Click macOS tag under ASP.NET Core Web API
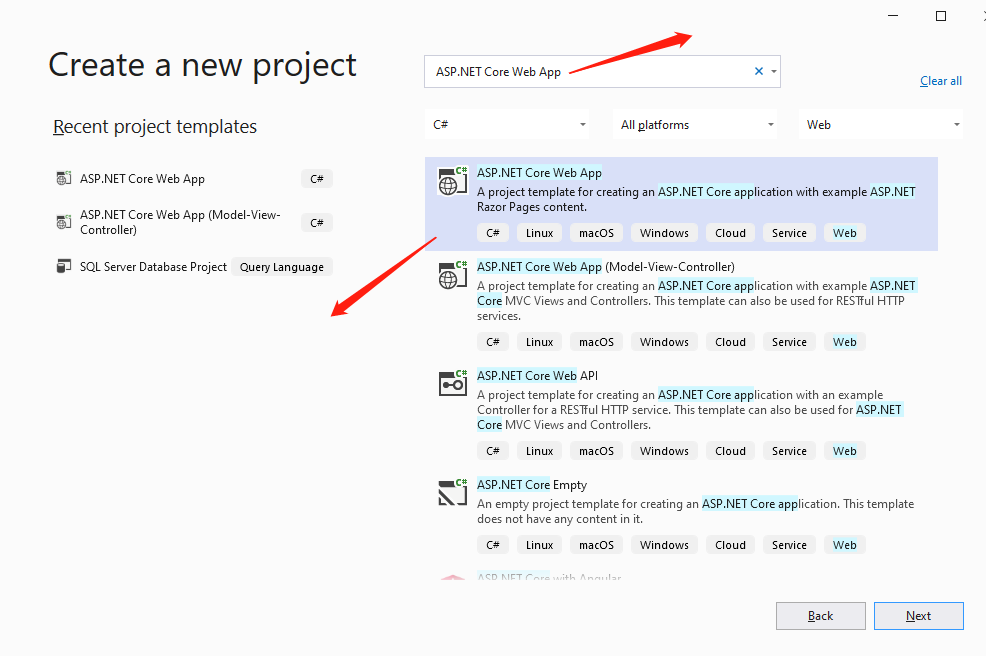 [596, 451]
